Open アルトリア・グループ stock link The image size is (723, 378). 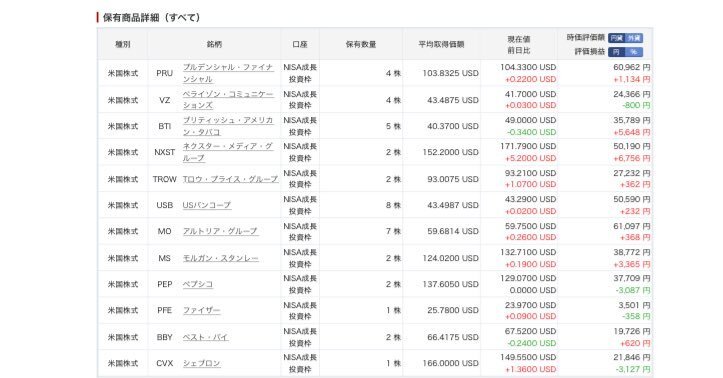220,231
